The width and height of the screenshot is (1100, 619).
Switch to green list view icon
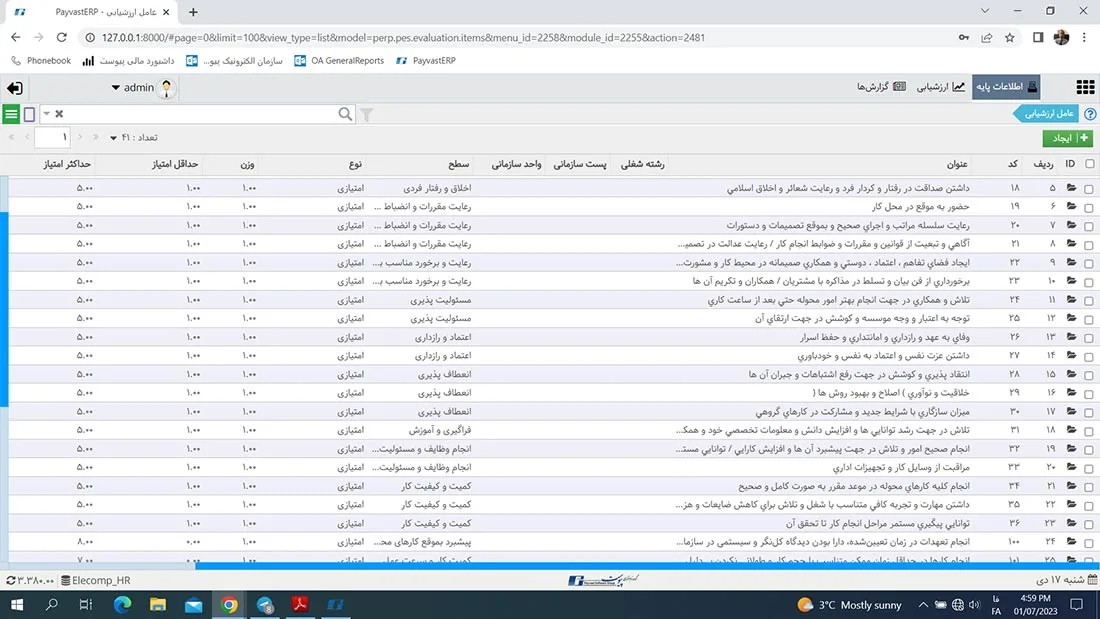11,114
